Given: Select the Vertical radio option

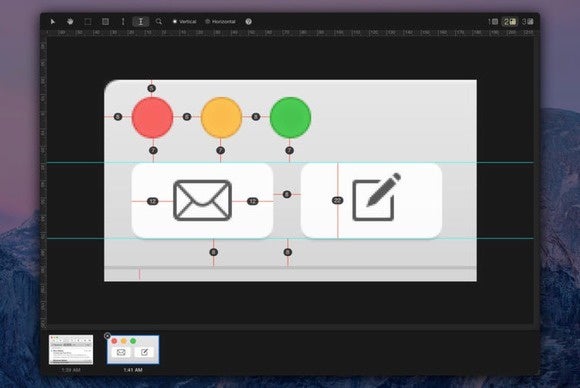Looking at the screenshot, I should [184, 22].
